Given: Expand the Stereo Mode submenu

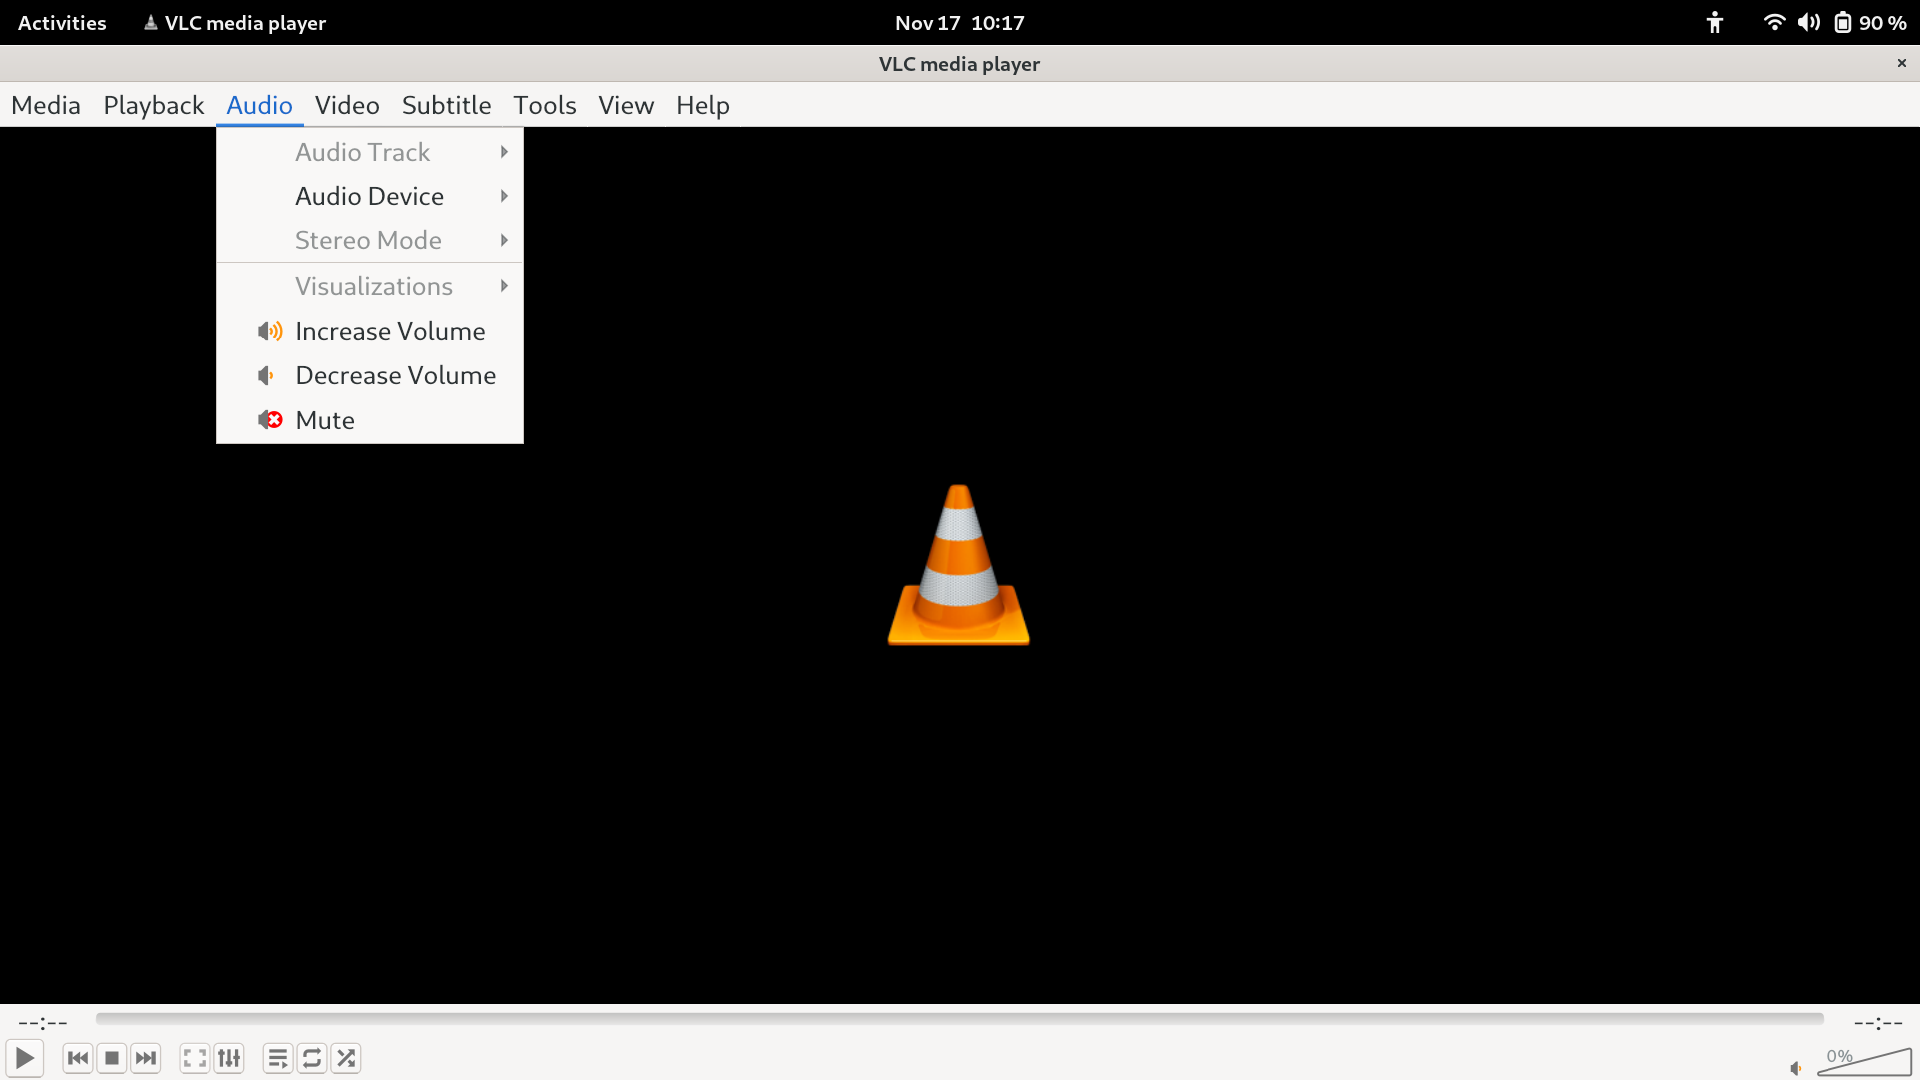Looking at the screenshot, I should pyautogui.click(x=370, y=241).
